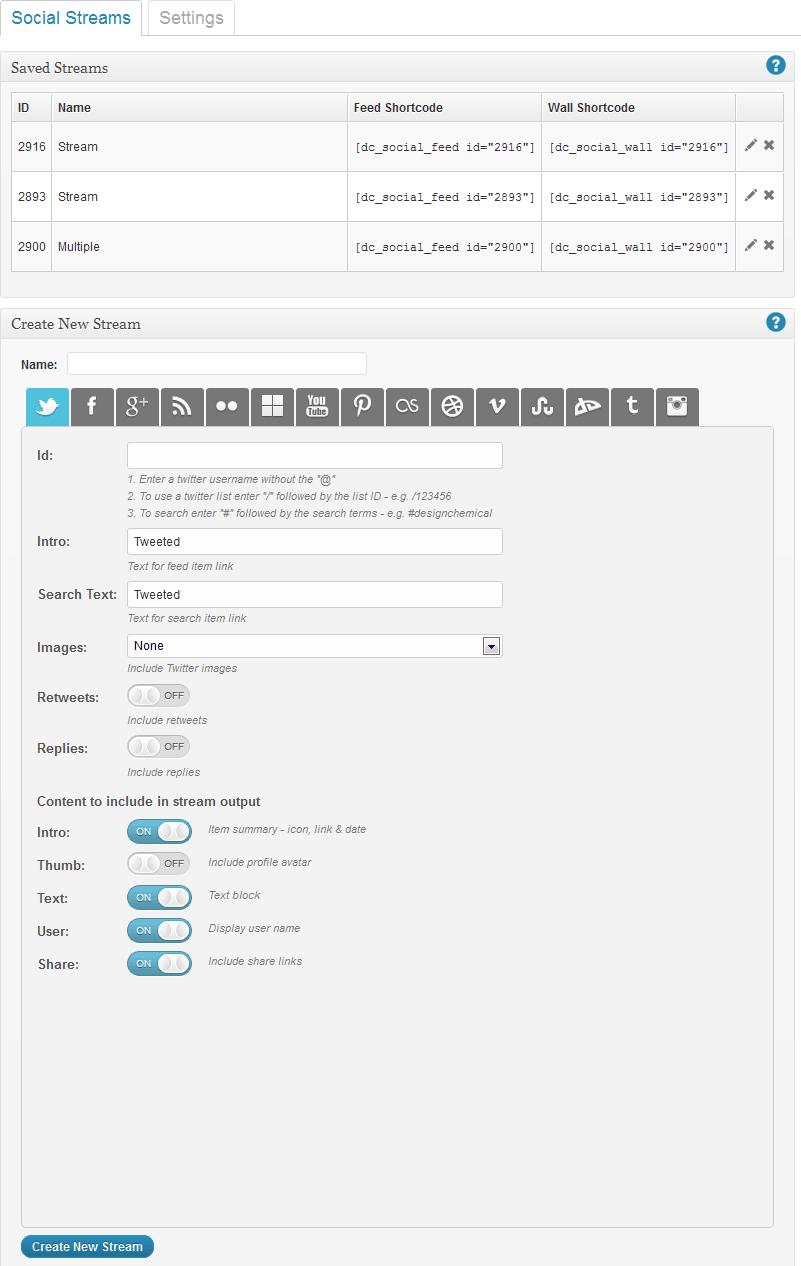This screenshot has width=801, height=1266.
Task: Select the Vimeo stream type icon
Action: point(496,407)
